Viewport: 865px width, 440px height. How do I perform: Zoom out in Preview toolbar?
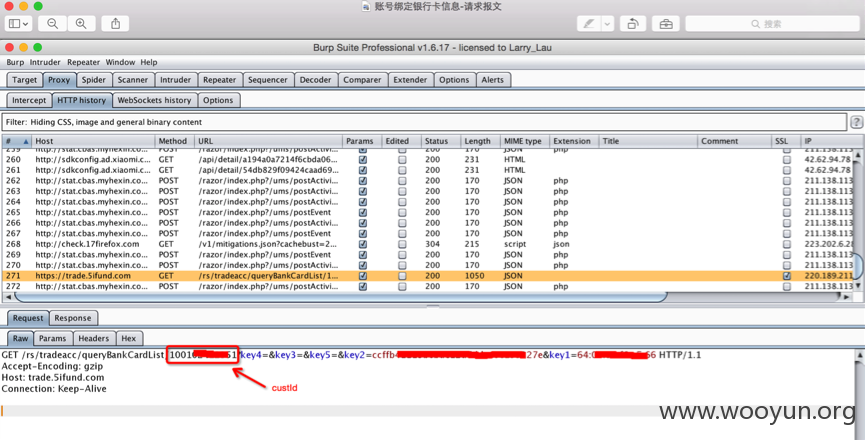pos(52,24)
